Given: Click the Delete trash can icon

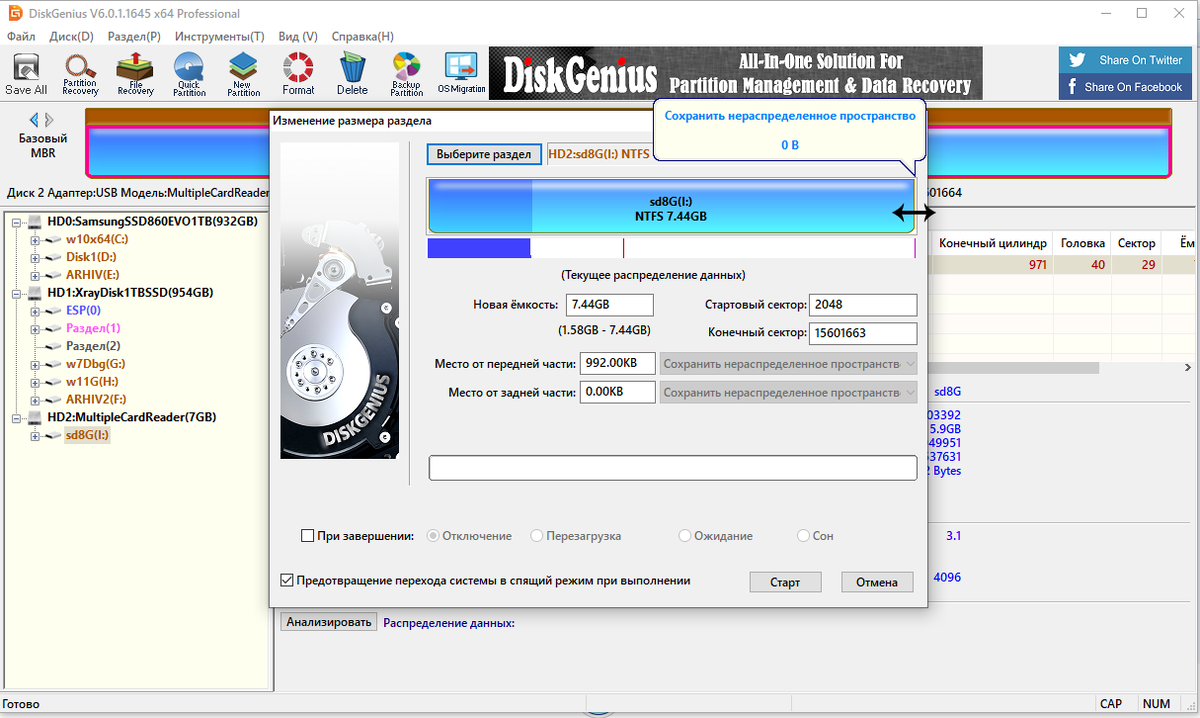Looking at the screenshot, I should click(352, 74).
